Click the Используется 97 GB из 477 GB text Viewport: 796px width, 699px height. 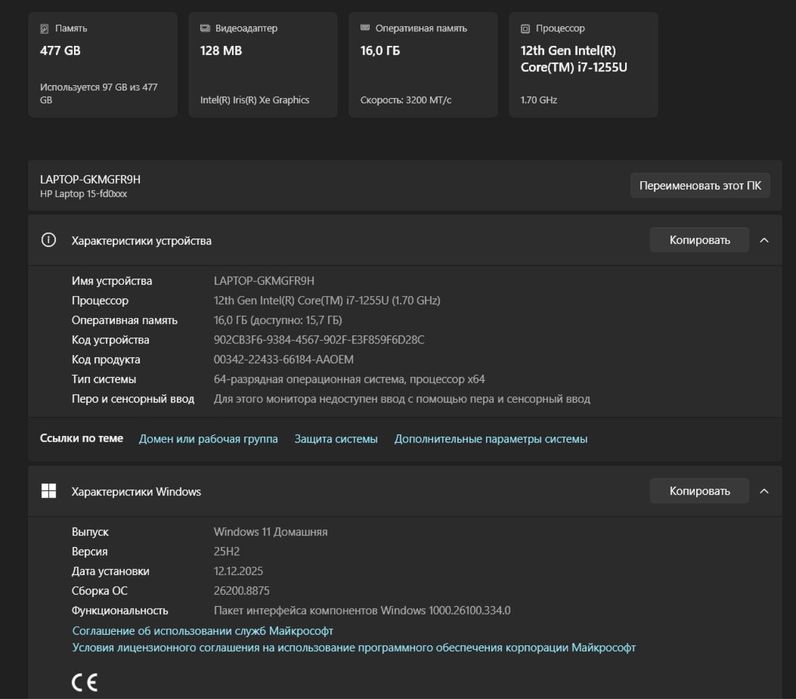pyautogui.click(x=99, y=93)
